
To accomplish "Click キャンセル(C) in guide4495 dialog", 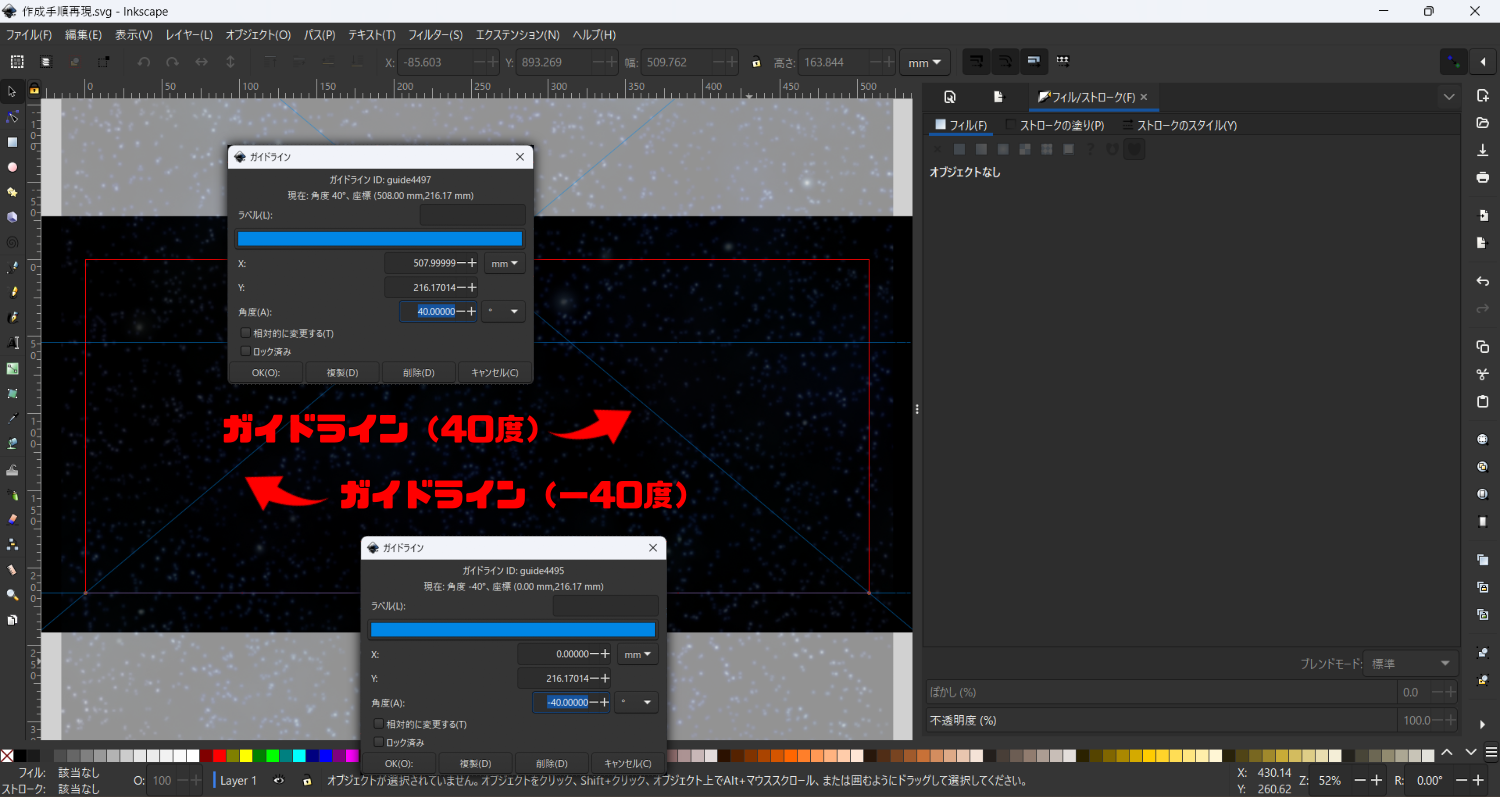I will pyautogui.click(x=628, y=763).
